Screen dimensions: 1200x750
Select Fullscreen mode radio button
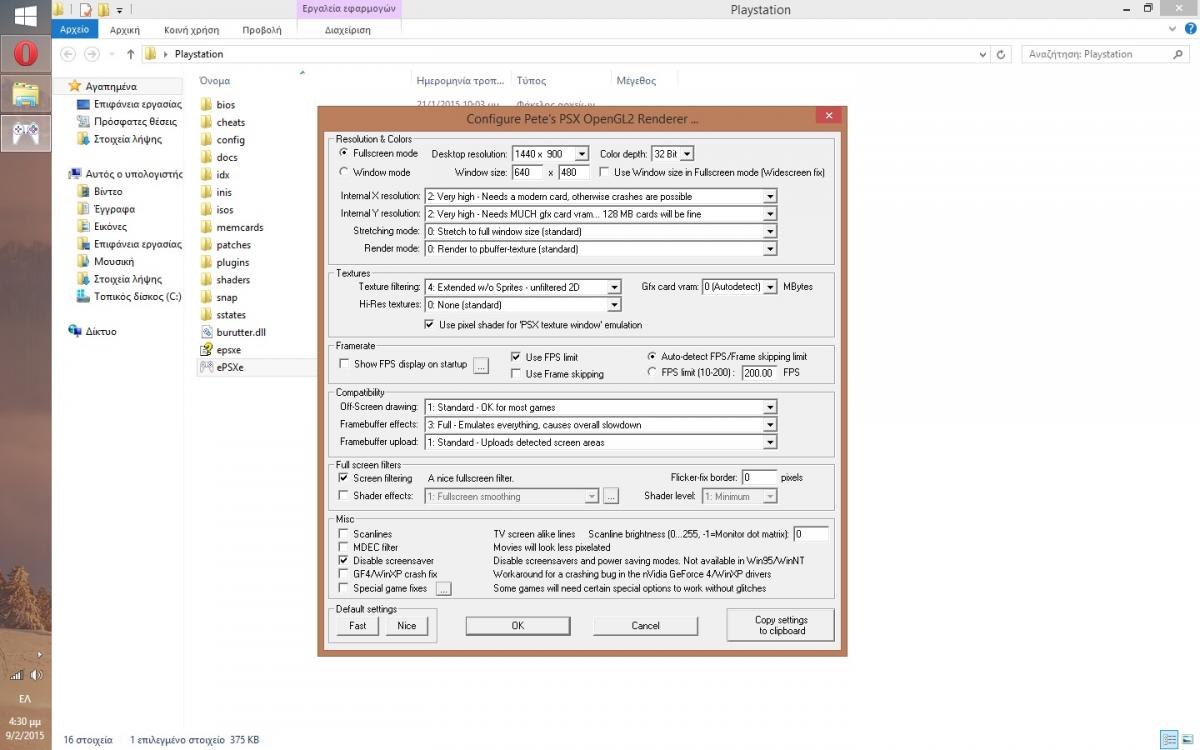[344, 153]
